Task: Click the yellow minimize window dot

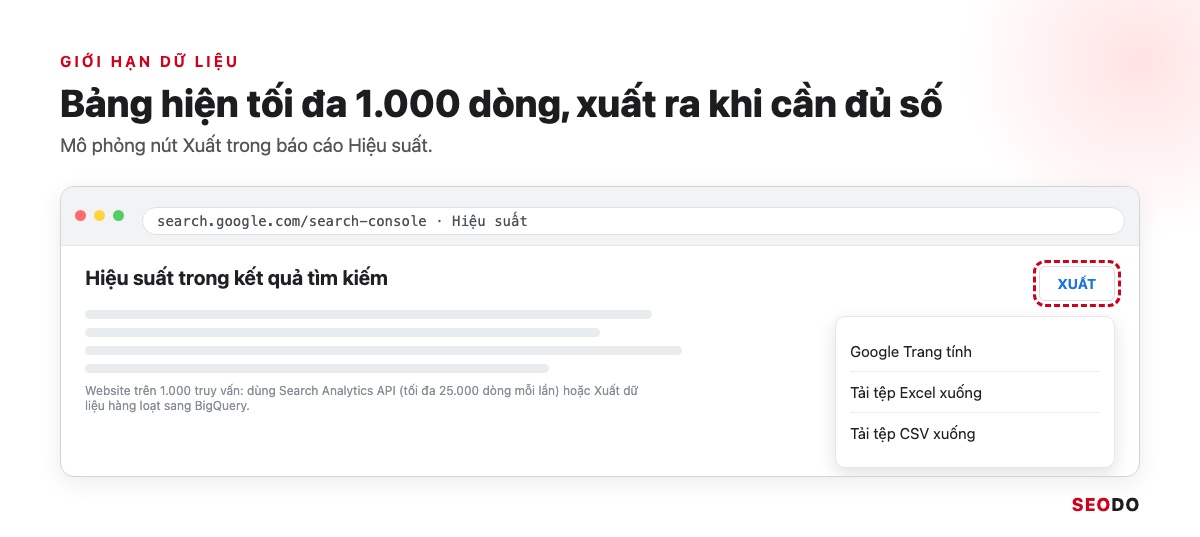Action: [100, 216]
